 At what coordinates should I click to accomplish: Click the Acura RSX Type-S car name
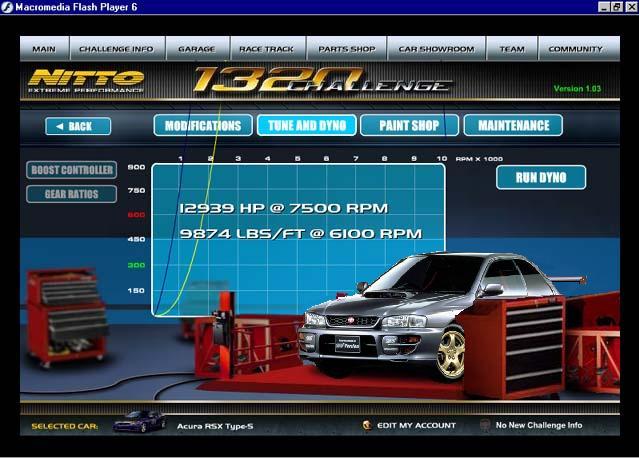(215, 426)
